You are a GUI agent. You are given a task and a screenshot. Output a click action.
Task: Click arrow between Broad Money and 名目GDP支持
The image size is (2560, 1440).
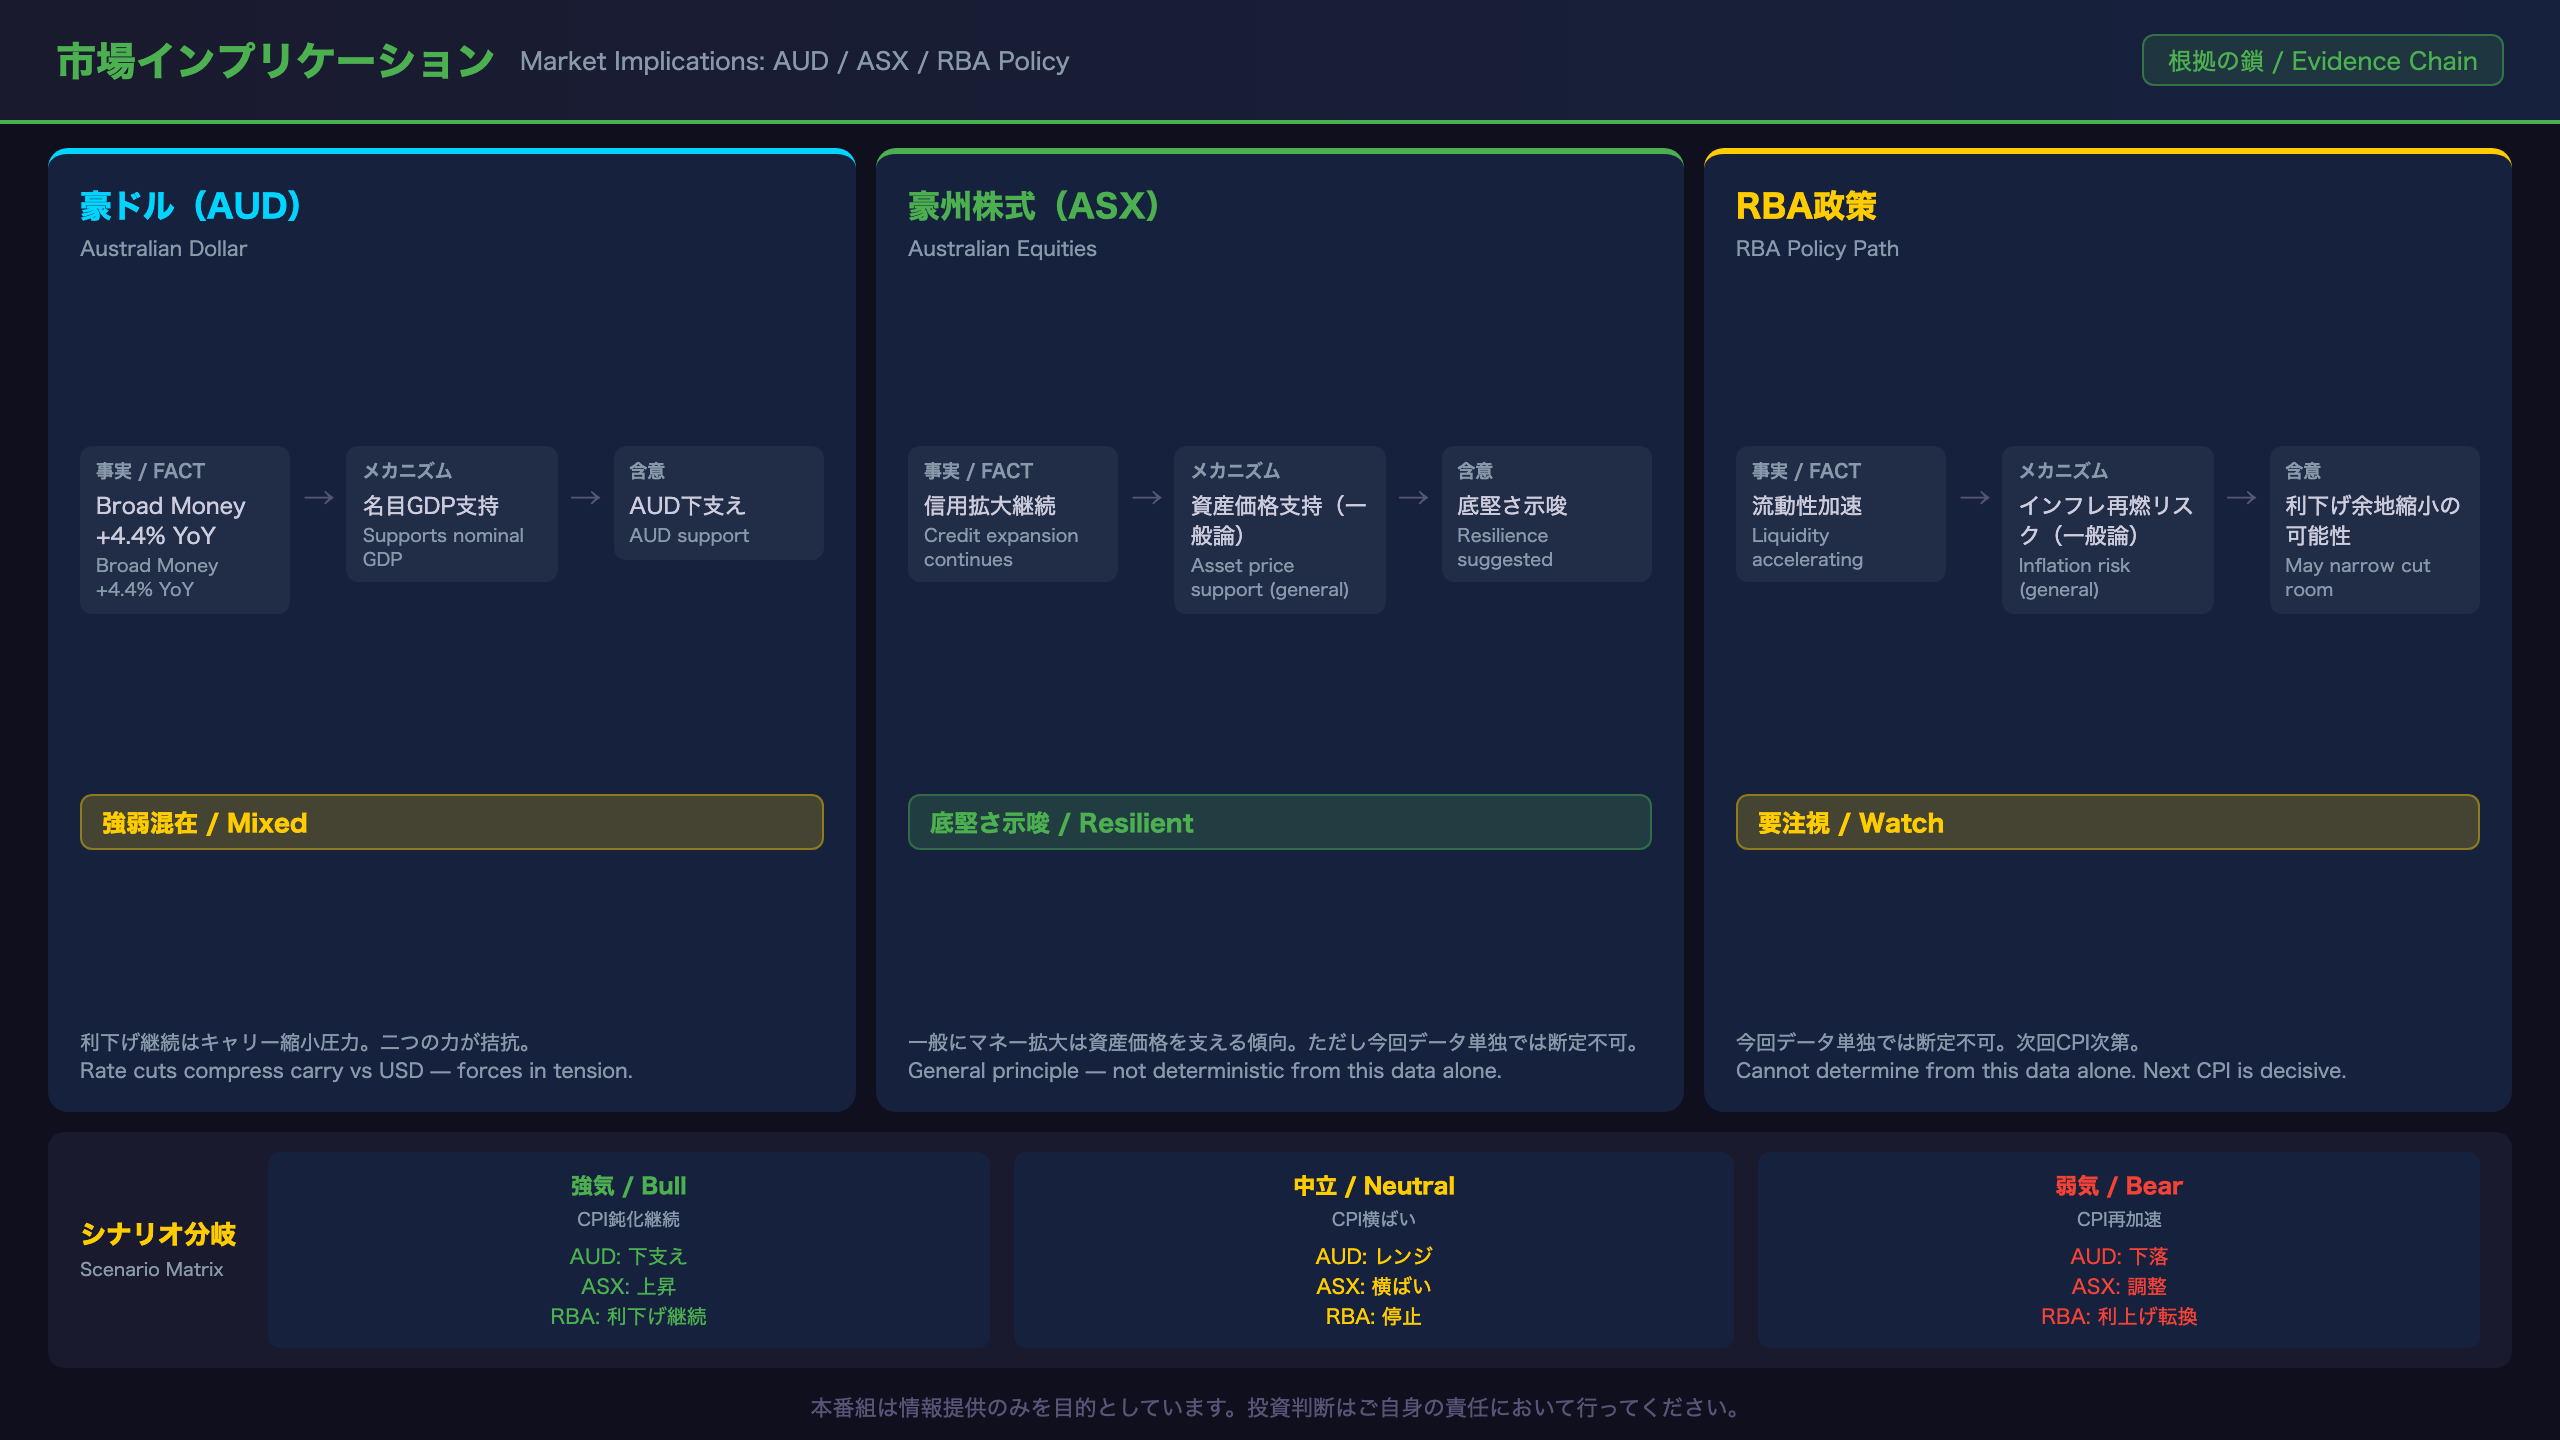pyautogui.click(x=319, y=498)
